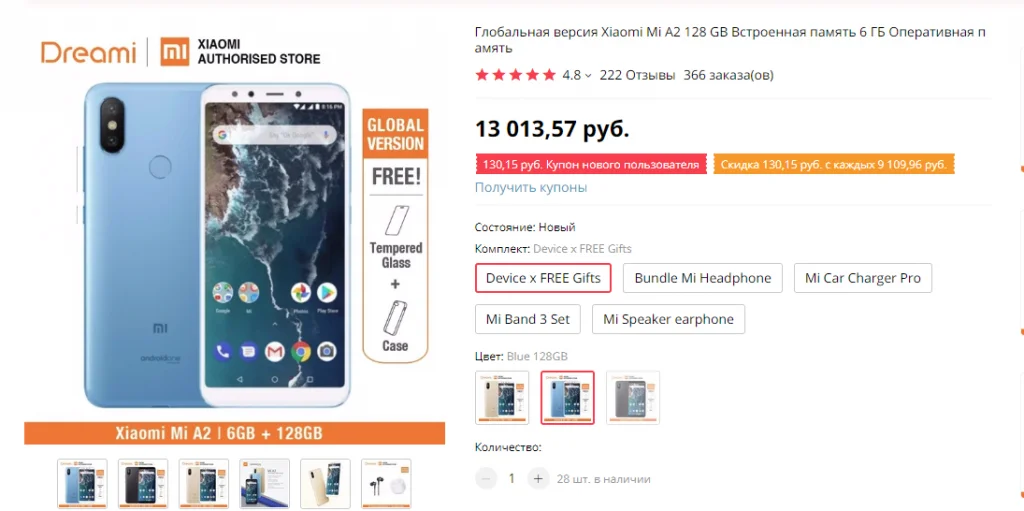Viewport: 1024px width, 511px height.
Task: Select Mi Speaker earphone option
Action: pyautogui.click(x=668, y=319)
